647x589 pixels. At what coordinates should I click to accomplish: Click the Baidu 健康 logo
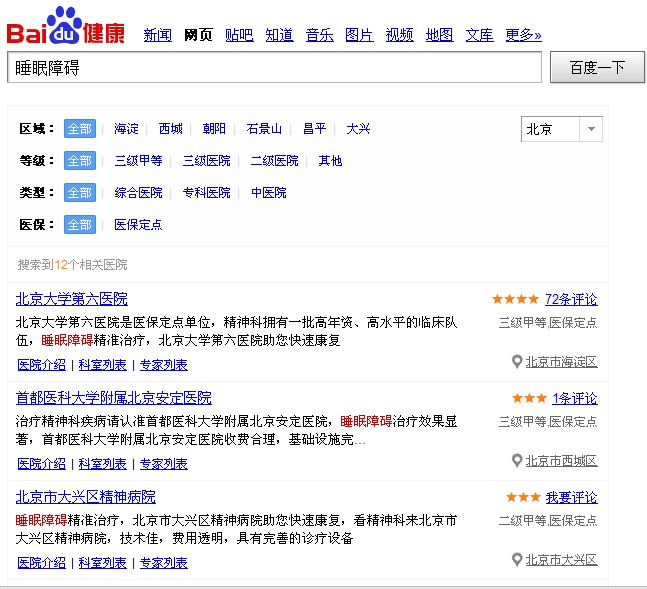(x=66, y=26)
